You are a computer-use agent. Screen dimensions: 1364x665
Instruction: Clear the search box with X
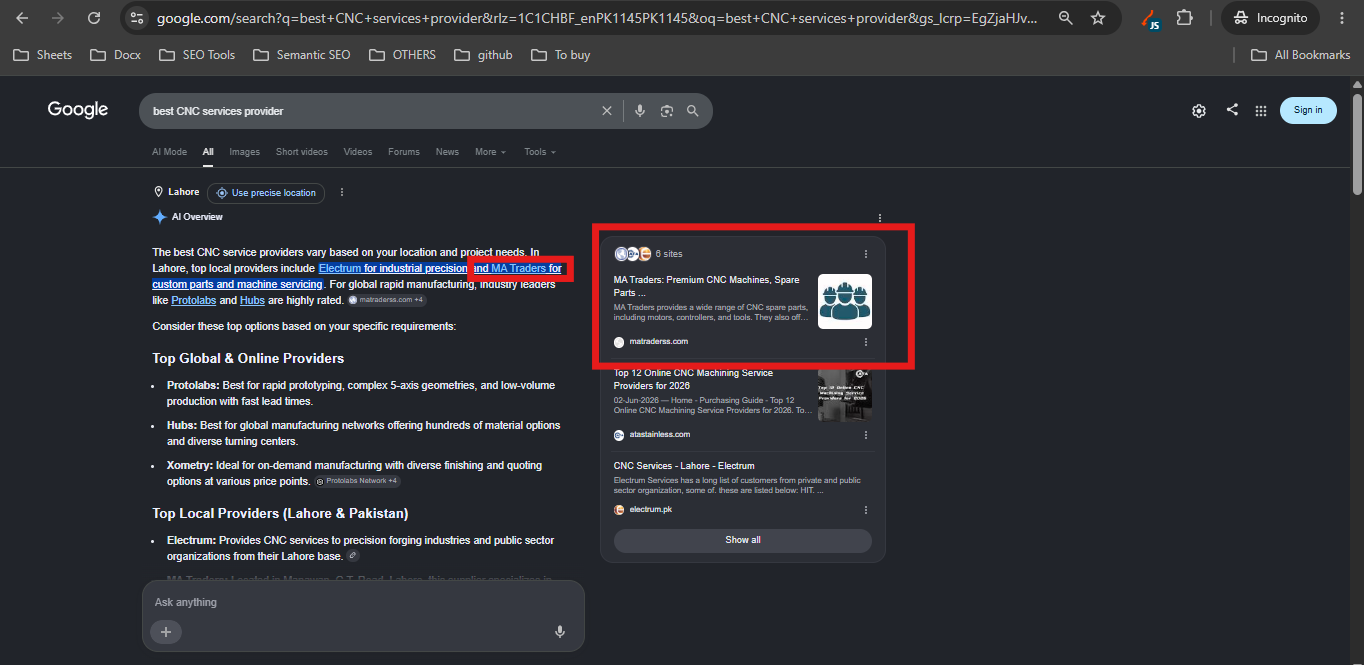click(x=606, y=111)
